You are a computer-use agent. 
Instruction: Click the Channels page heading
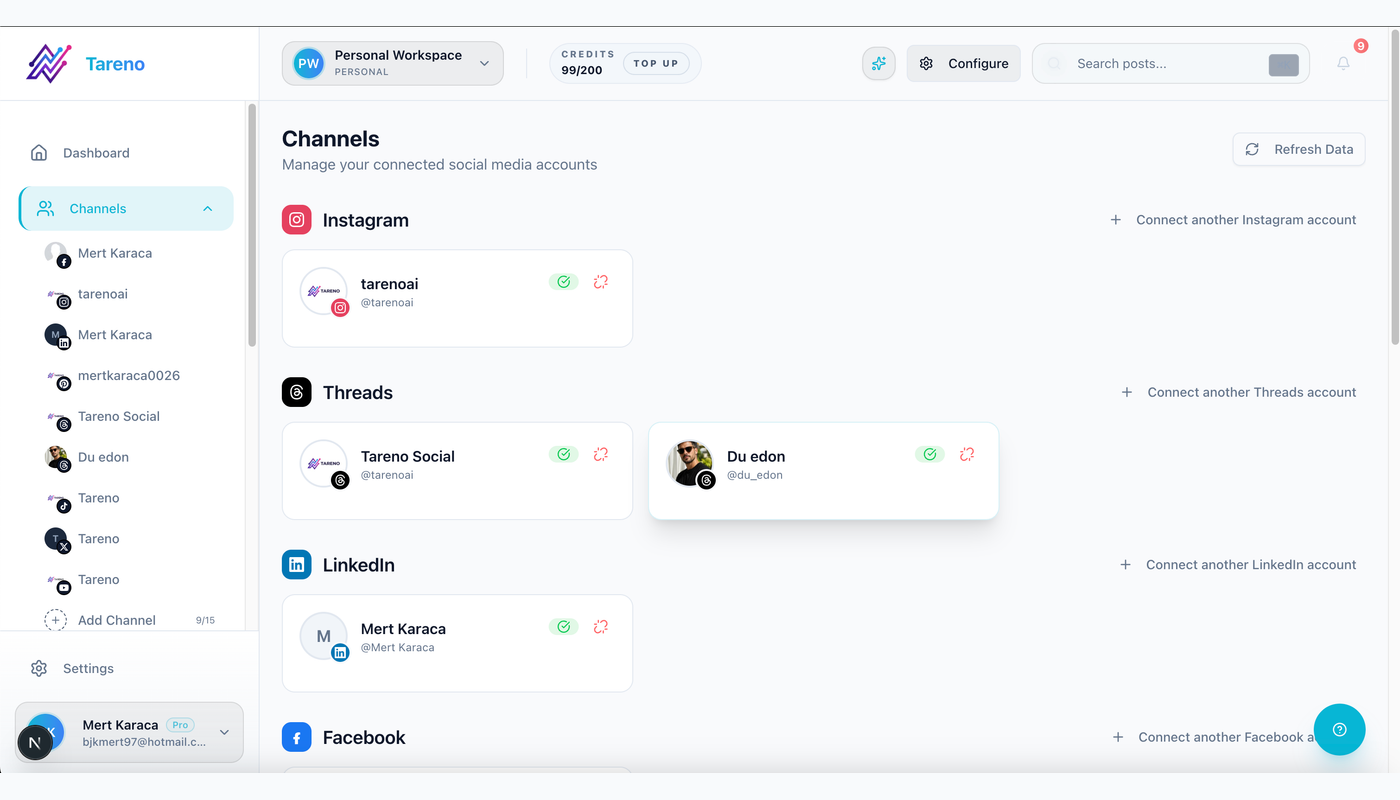(x=331, y=139)
